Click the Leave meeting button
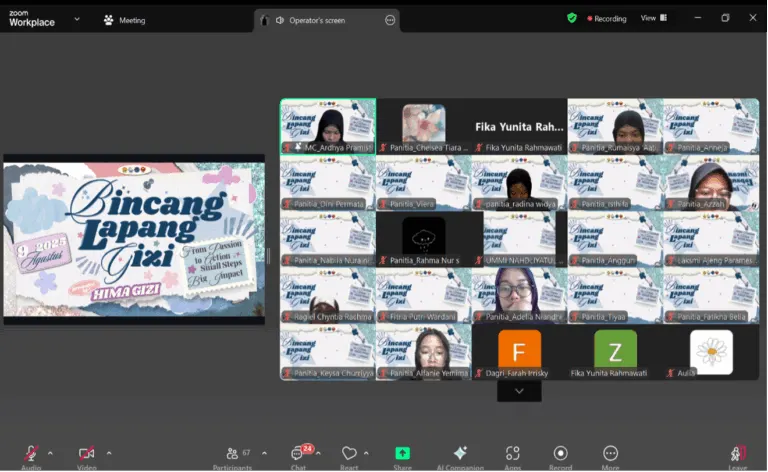Image resolution: width=768 pixels, height=472 pixels. pyautogui.click(x=737, y=454)
